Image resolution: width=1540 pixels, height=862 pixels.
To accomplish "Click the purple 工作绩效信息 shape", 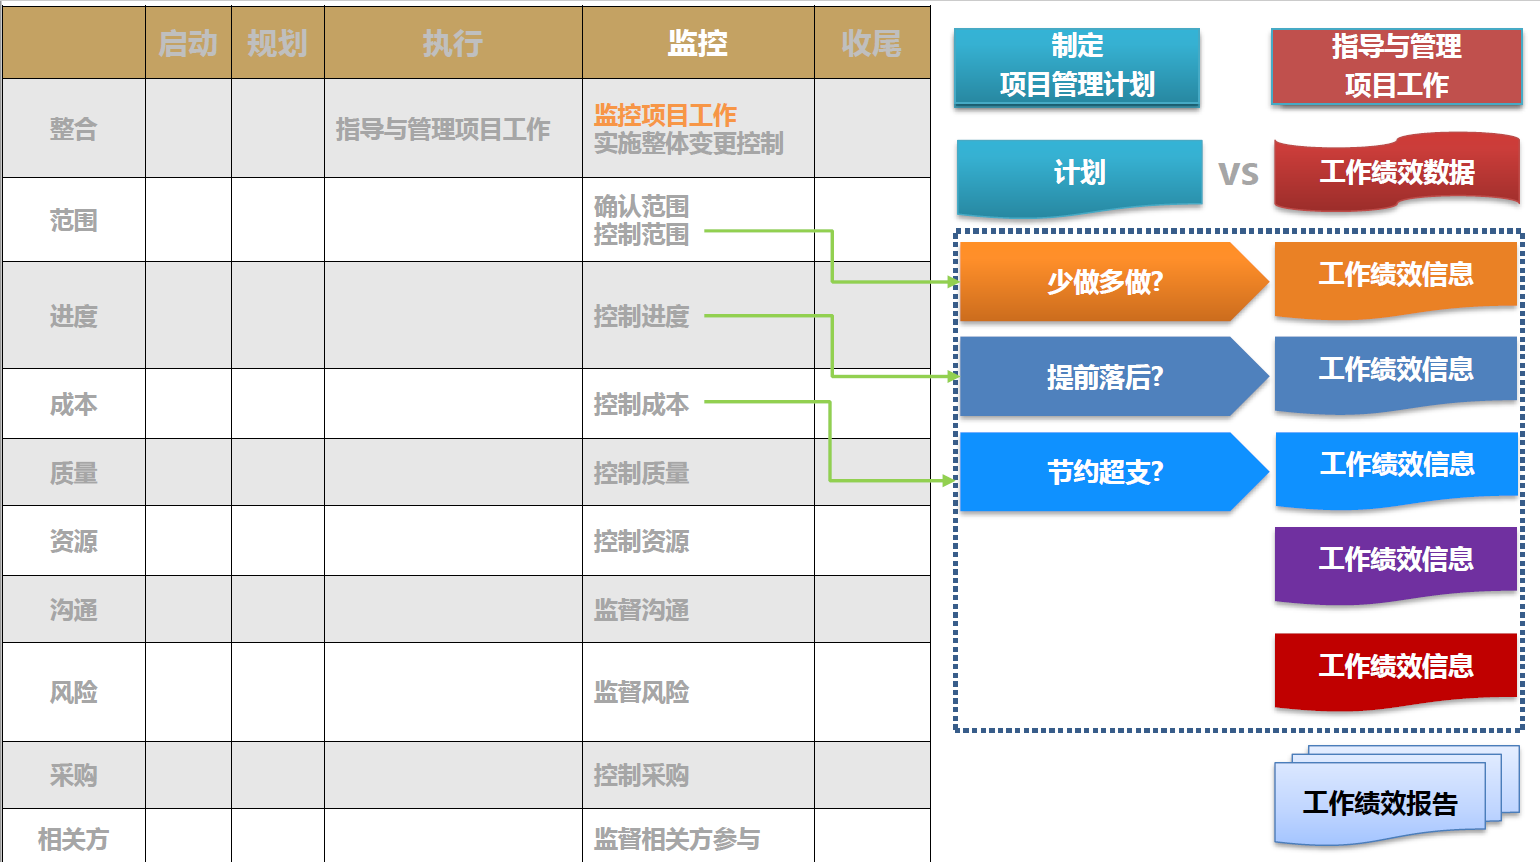I will pyautogui.click(x=1396, y=564).
